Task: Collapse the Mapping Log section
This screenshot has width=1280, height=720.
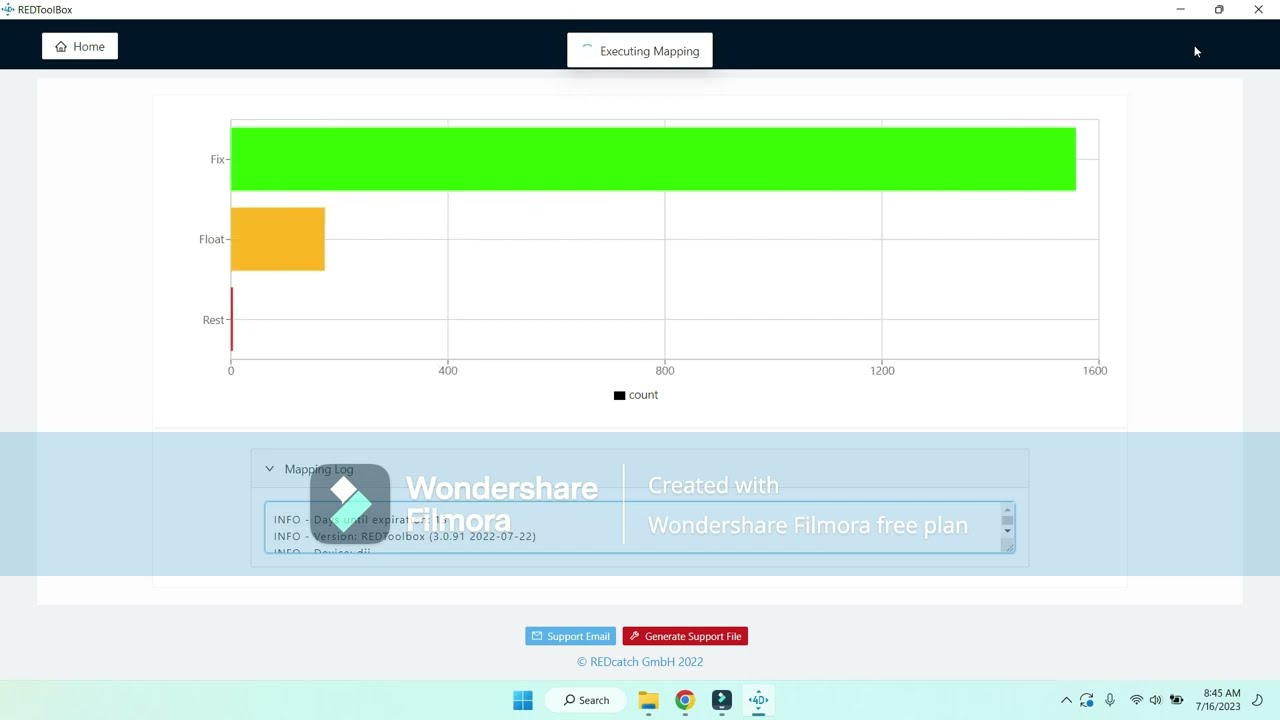Action: tap(269, 469)
